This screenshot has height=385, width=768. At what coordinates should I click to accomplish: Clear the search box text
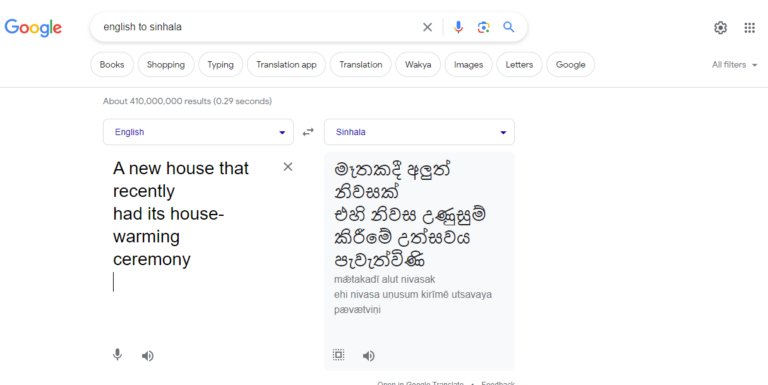428,27
